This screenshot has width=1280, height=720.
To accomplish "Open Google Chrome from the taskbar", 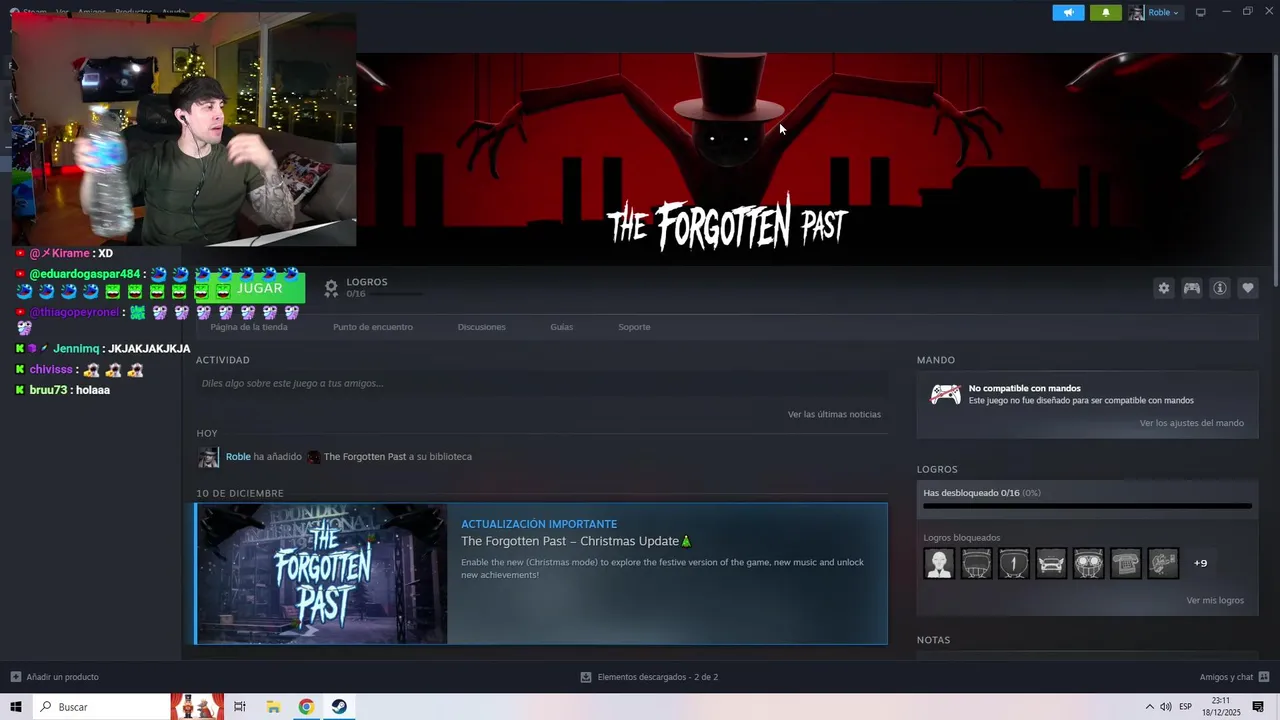I will (x=306, y=707).
